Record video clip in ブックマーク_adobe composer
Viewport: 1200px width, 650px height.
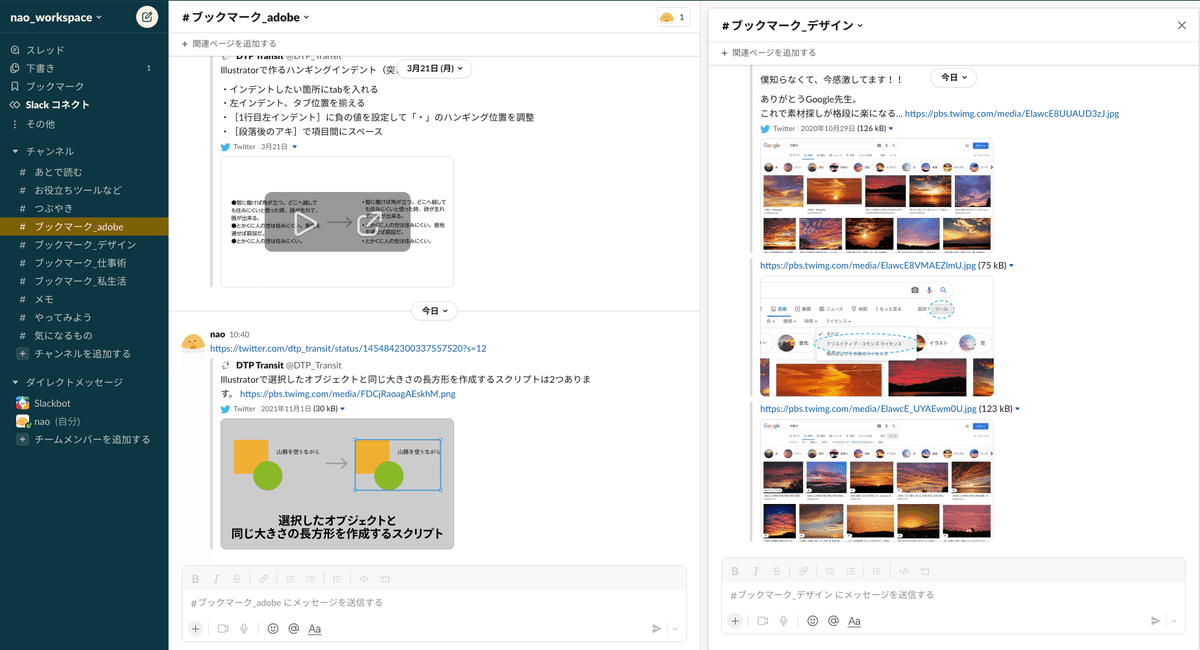pyautogui.click(x=222, y=629)
